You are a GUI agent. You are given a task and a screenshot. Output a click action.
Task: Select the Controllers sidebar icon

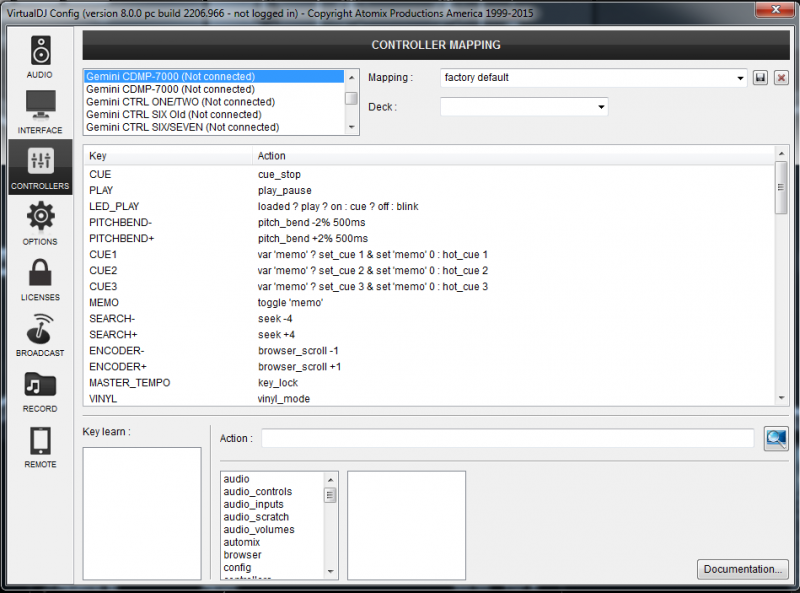(40, 167)
